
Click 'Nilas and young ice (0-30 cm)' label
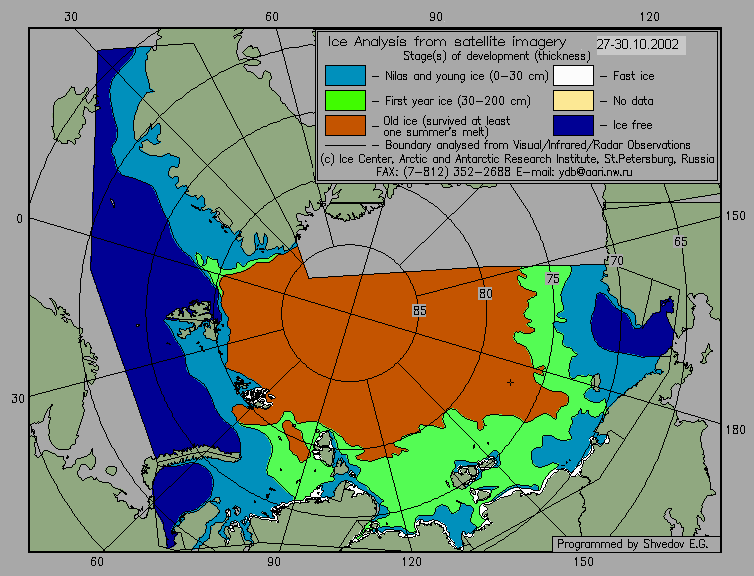(466, 76)
